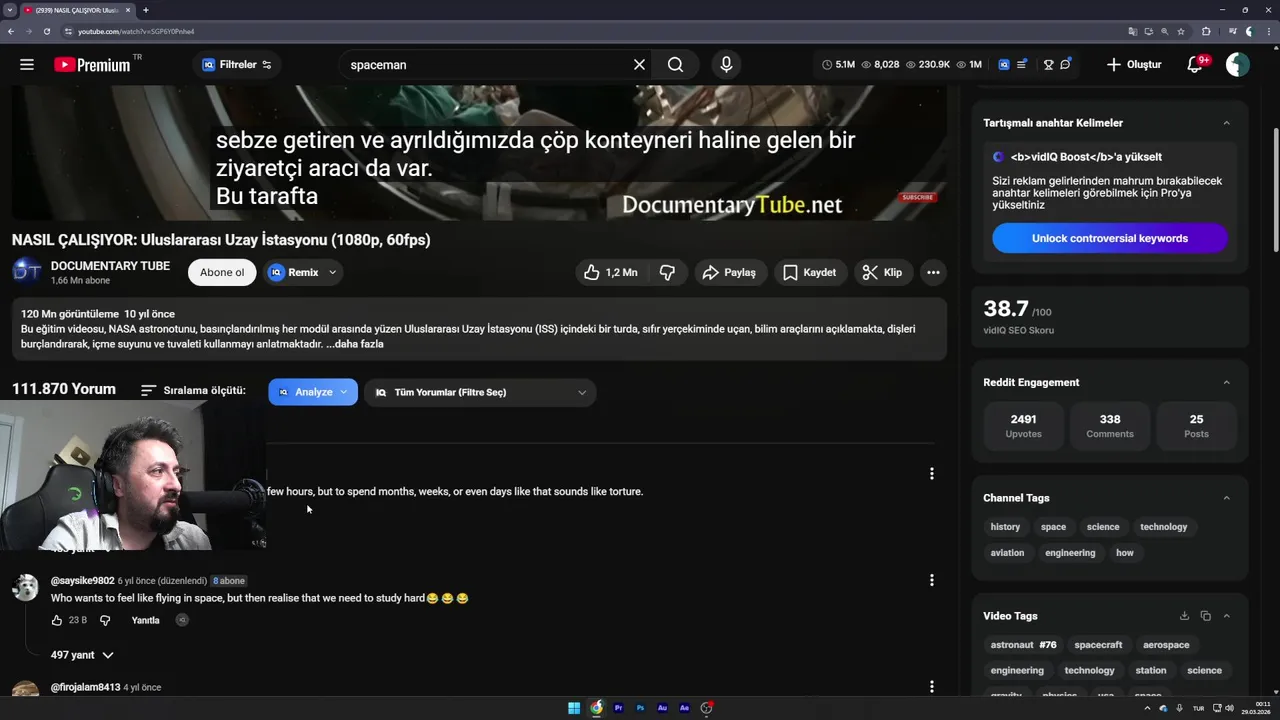Open notifications bell with 9+ badge
The height and width of the screenshot is (720, 1280).
(1195, 64)
